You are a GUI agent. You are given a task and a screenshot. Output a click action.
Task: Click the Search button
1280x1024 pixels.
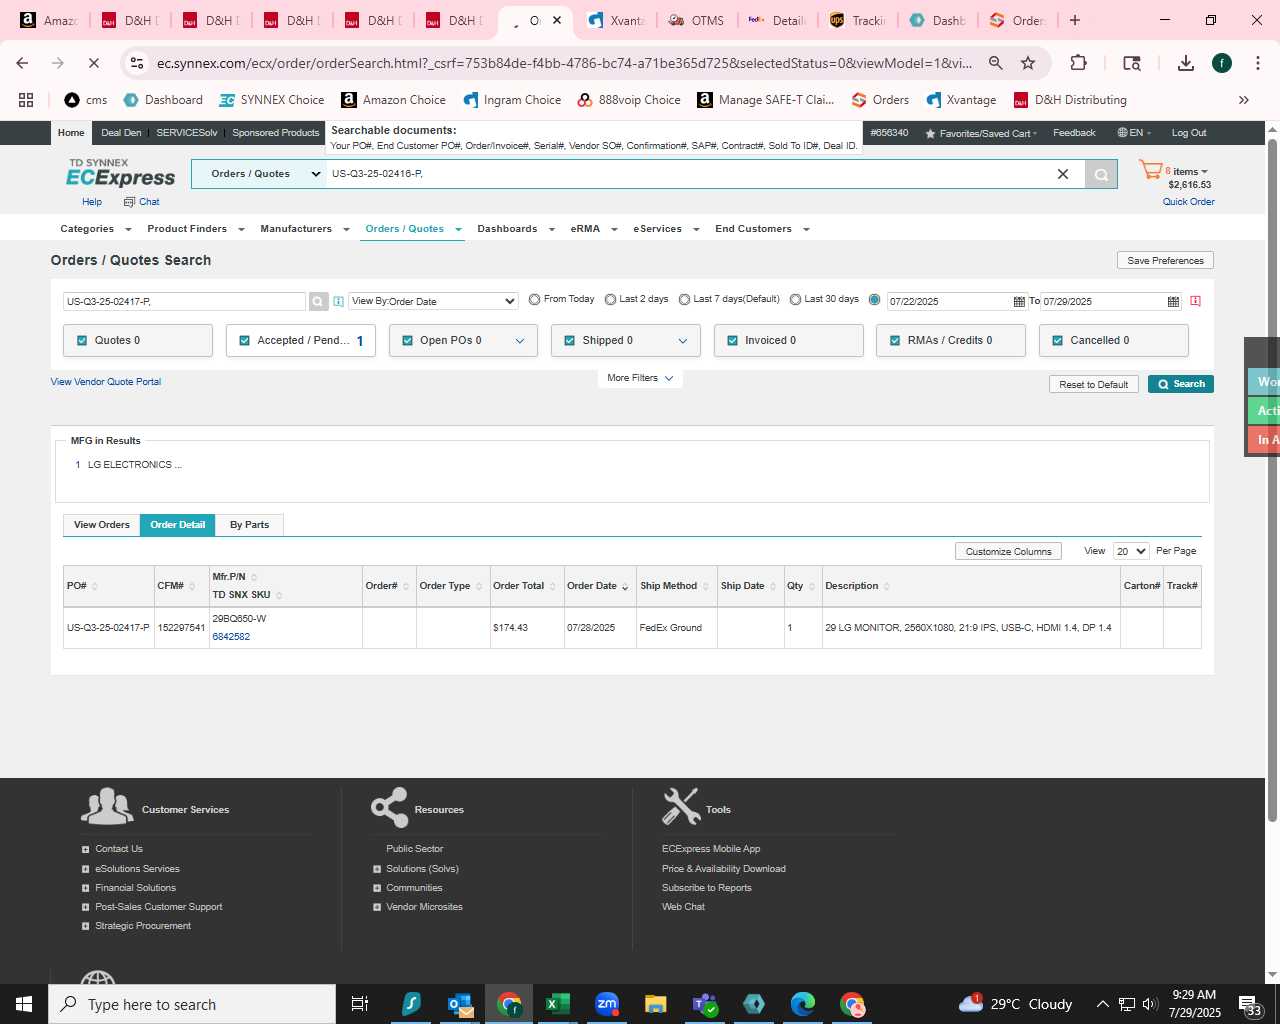1181,384
